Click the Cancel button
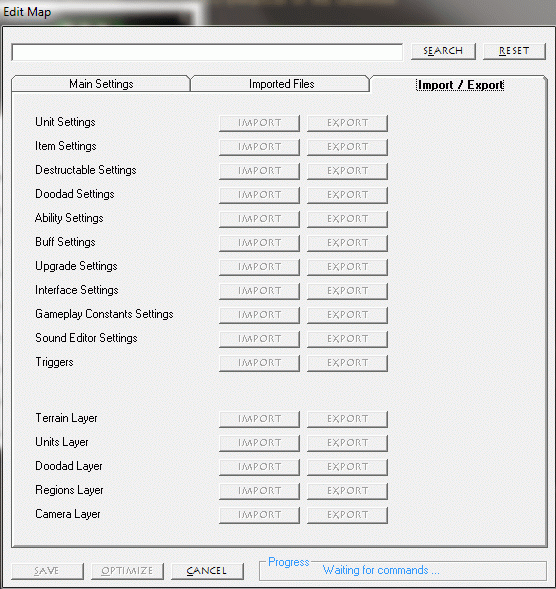The width and height of the screenshot is (556, 589). point(207,571)
